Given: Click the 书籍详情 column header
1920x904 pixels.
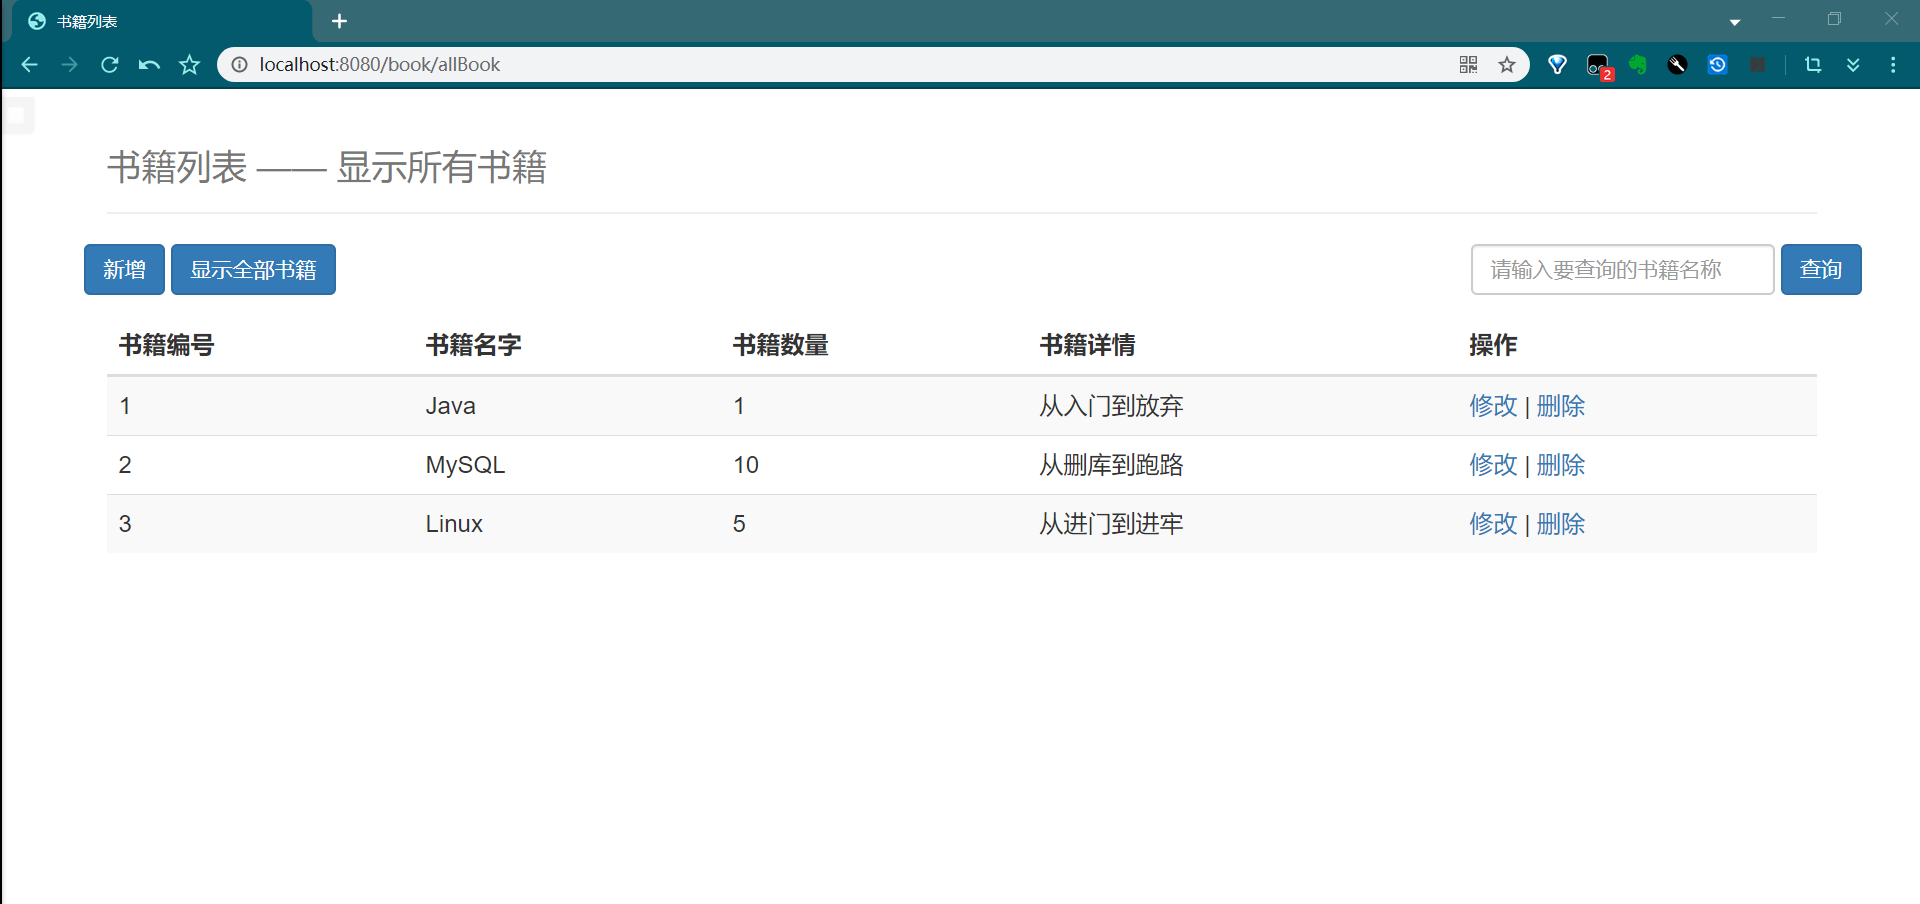Looking at the screenshot, I should [1088, 345].
